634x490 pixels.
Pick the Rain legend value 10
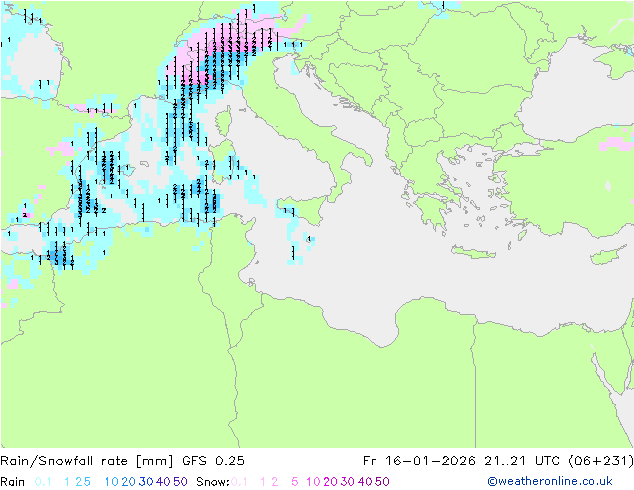112,482
